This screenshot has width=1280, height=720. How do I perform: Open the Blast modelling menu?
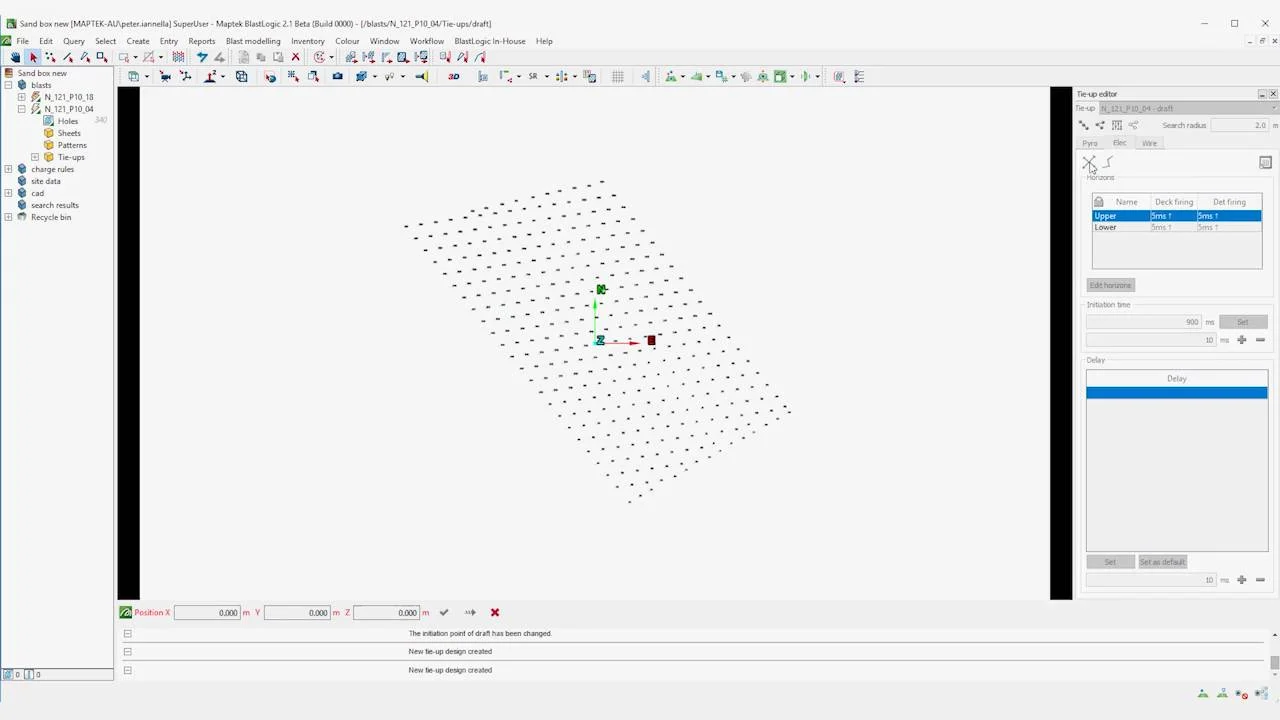(x=253, y=41)
